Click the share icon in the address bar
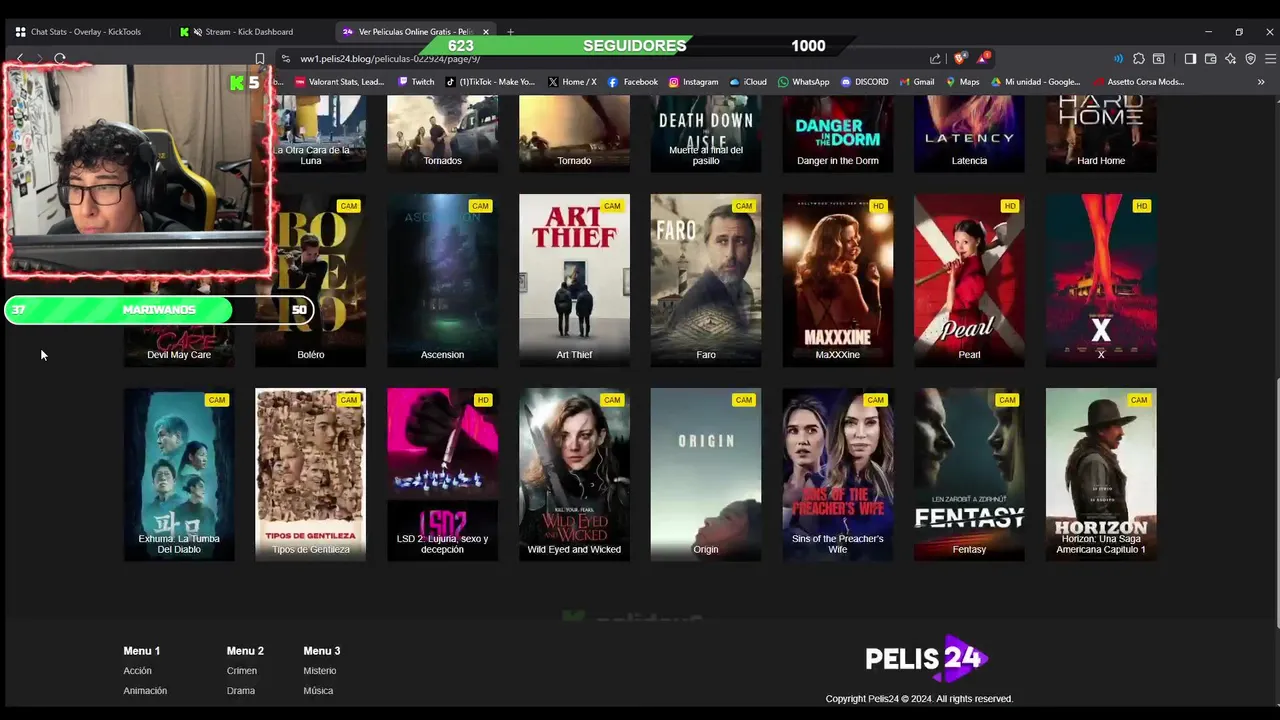The height and width of the screenshot is (720, 1280). click(935, 59)
